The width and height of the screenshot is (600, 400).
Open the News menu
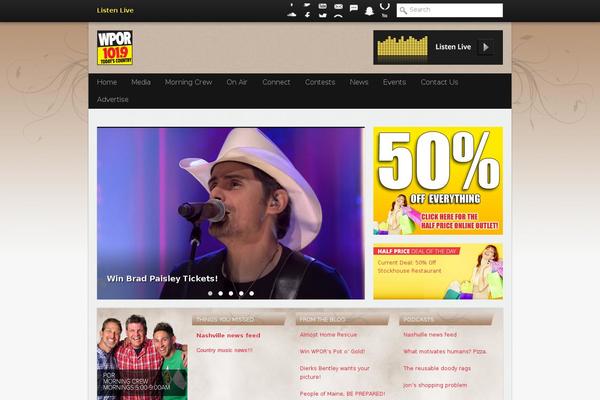359,82
